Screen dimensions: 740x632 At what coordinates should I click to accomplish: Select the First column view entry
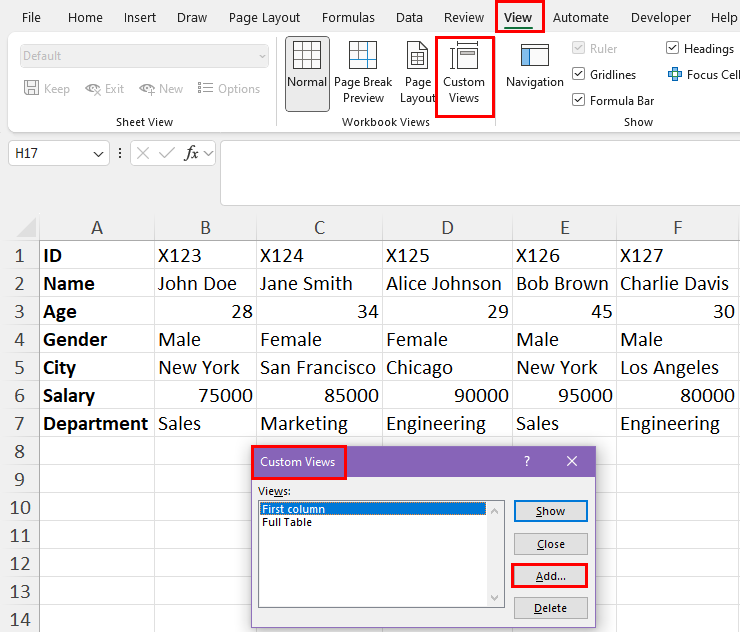point(373,509)
